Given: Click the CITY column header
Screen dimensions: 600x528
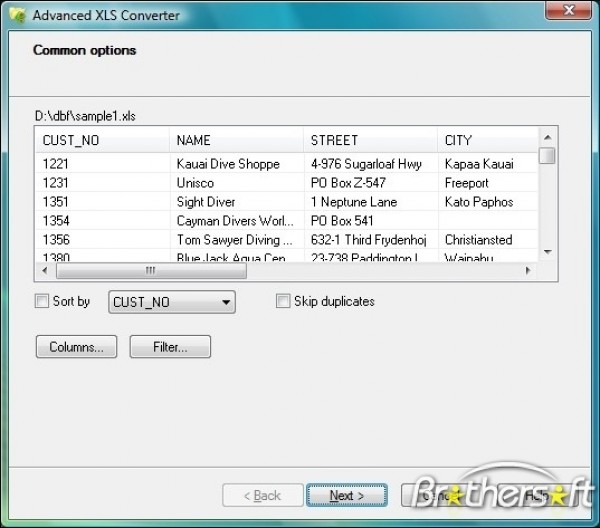Looking at the screenshot, I should pos(488,140).
